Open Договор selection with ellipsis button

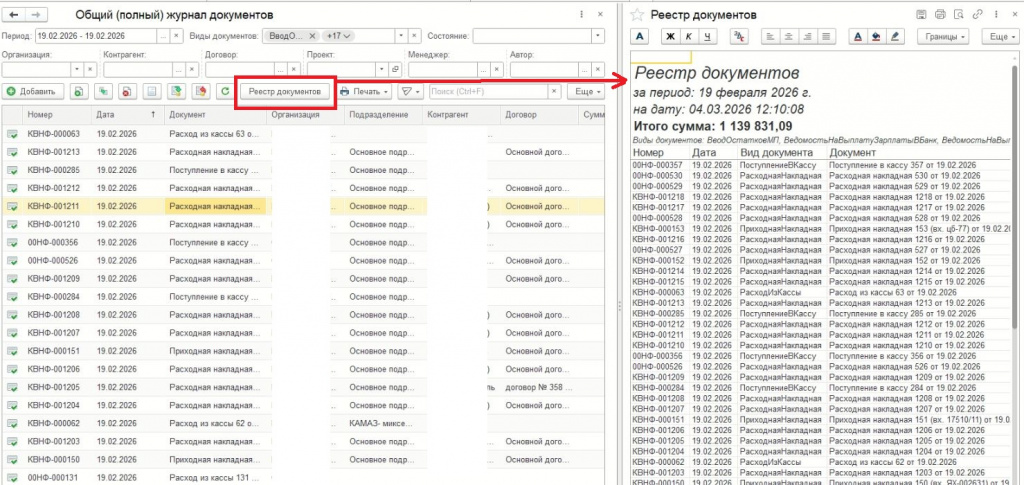280,69
